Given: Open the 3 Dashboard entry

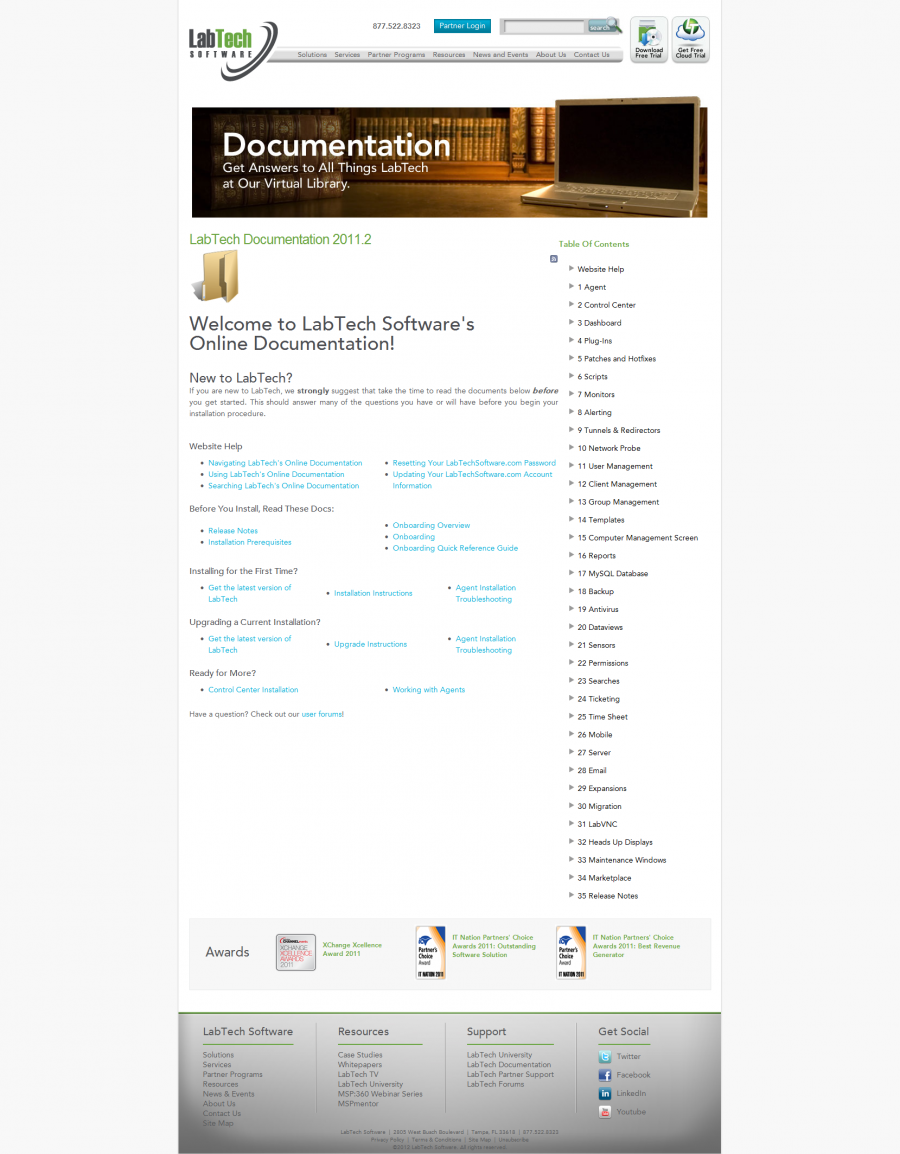Looking at the screenshot, I should point(600,322).
